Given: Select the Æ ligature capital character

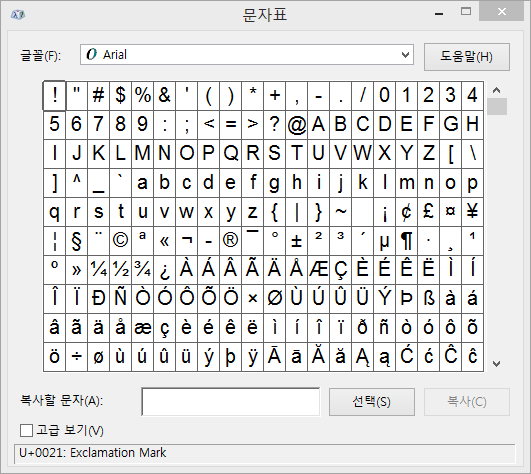Looking at the screenshot, I should [319, 270].
